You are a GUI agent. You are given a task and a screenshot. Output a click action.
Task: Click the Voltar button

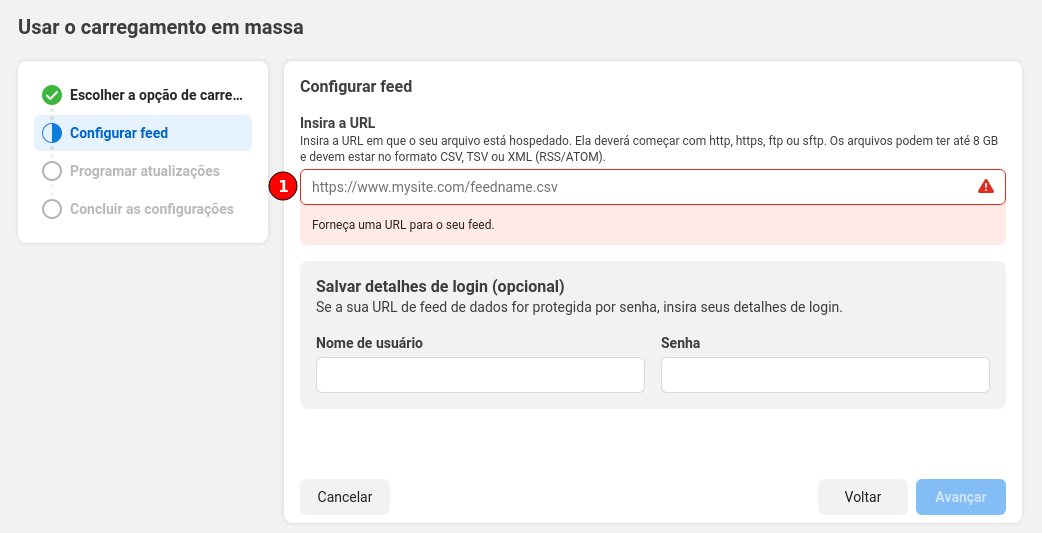[863, 497]
